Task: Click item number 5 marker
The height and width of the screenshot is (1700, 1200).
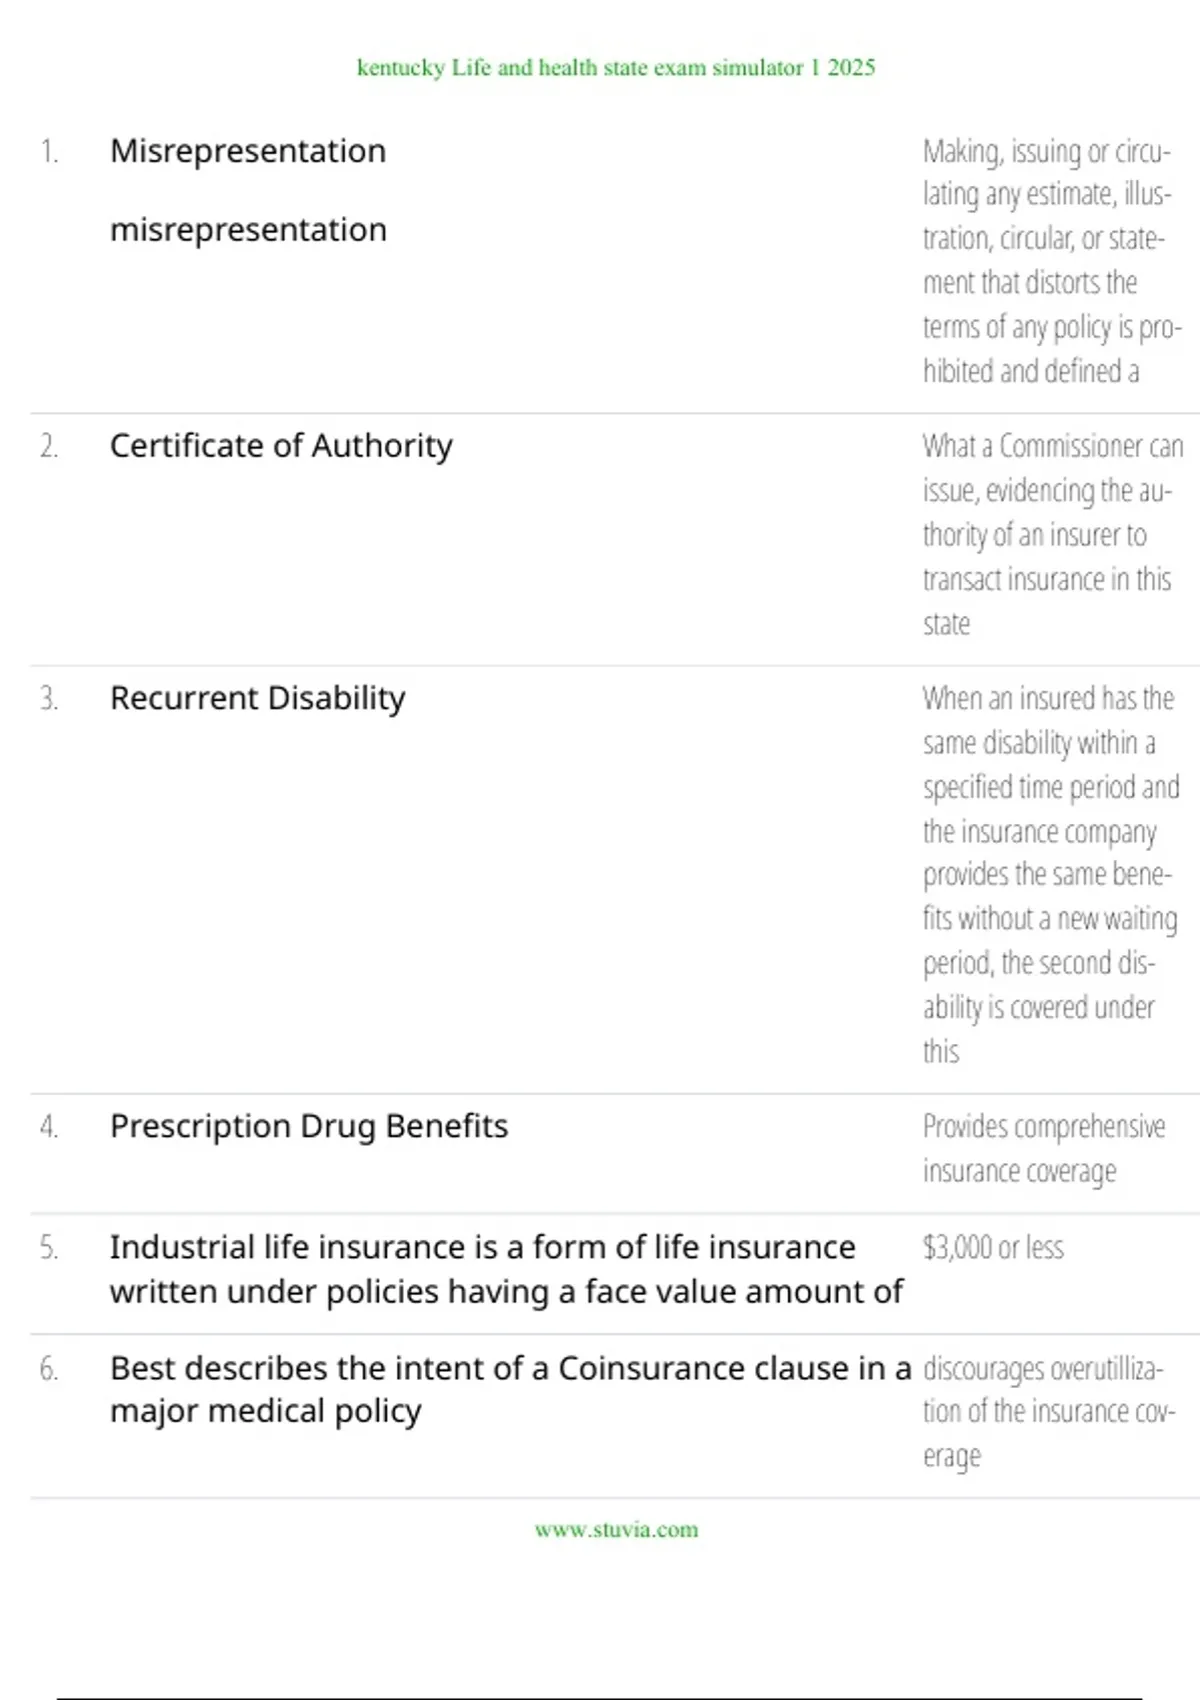Action: [49, 1247]
